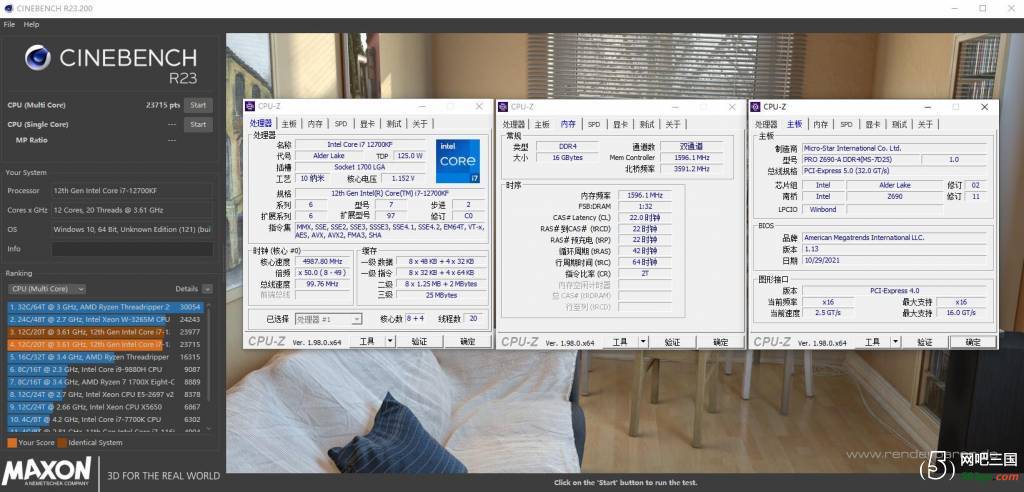
Task: Click the PRO Z690-A DDR4 model field
Action: coord(861,159)
